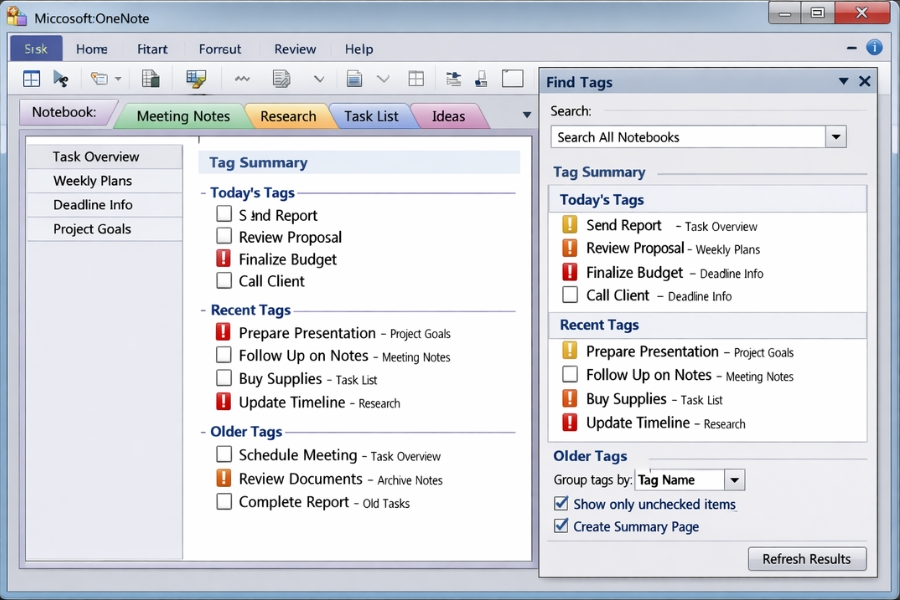
Task: Switch to the Research section tab
Action: [x=289, y=115]
